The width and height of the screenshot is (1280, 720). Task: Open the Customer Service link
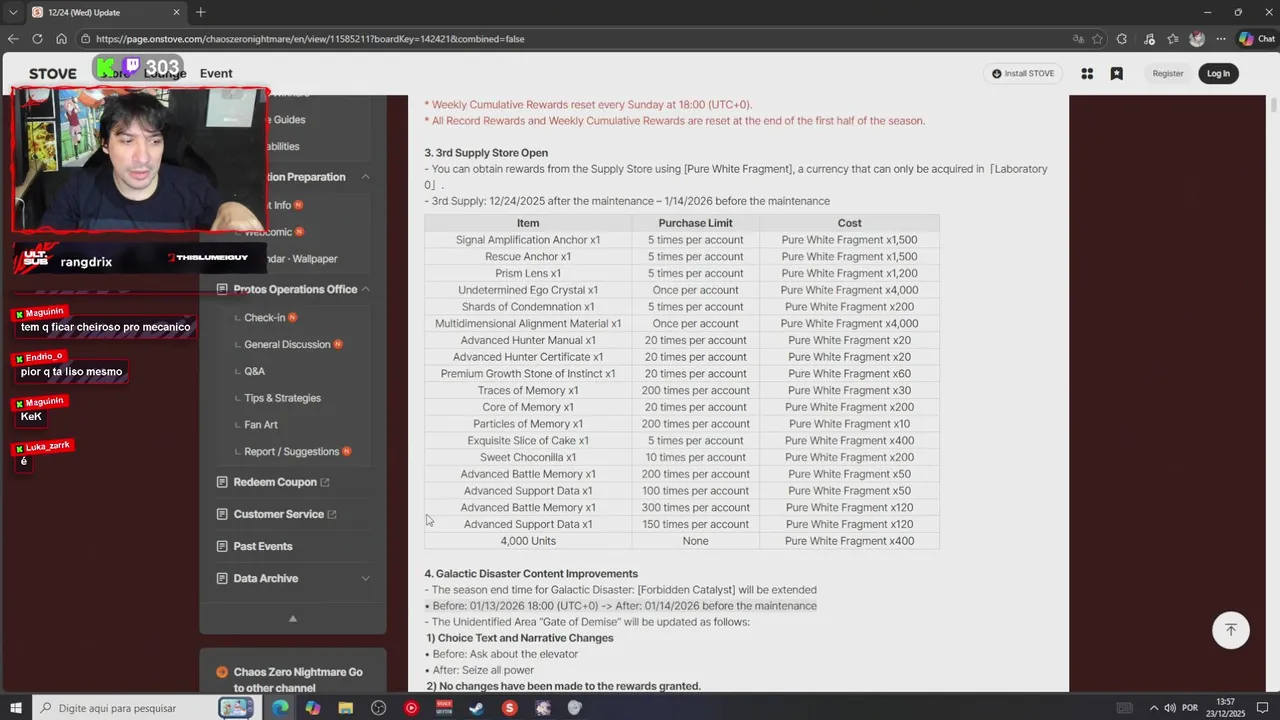[x=278, y=514]
